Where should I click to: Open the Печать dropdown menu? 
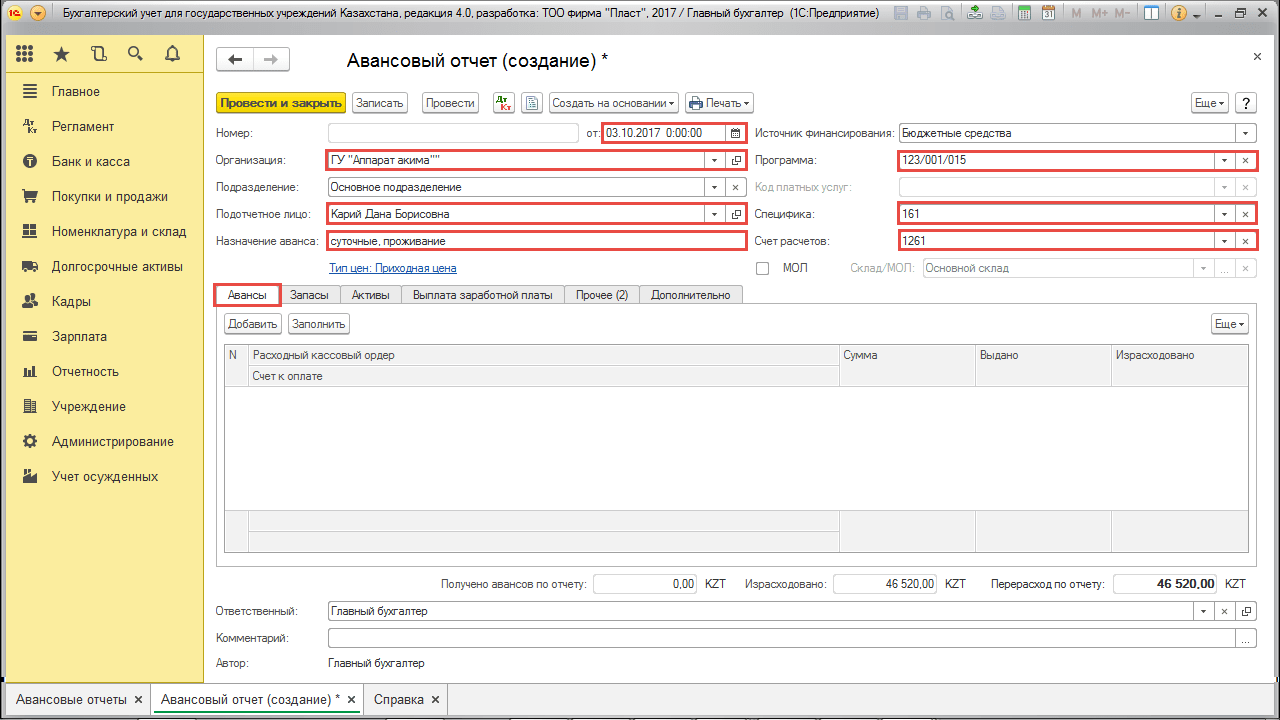pos(718,103)
